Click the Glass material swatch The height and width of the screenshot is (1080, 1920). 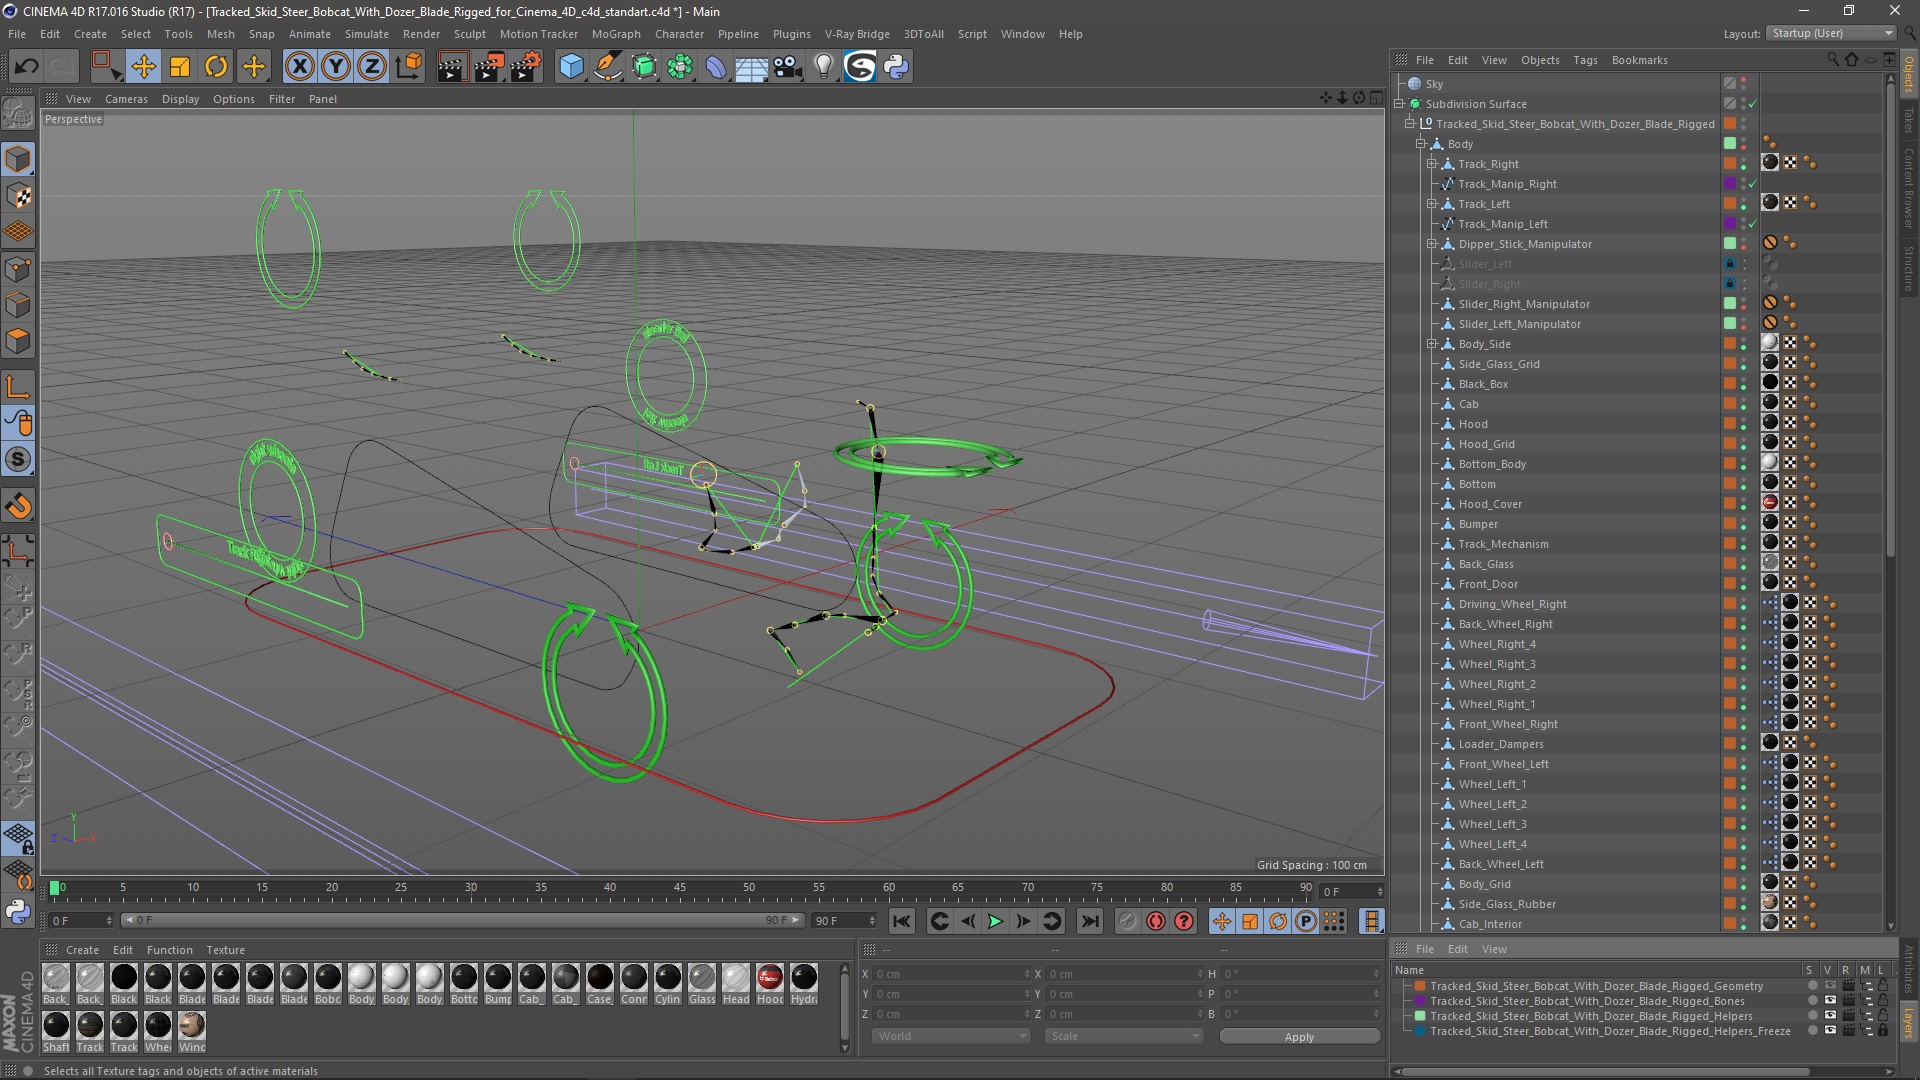pyautogui.click(x=702, y=984)
